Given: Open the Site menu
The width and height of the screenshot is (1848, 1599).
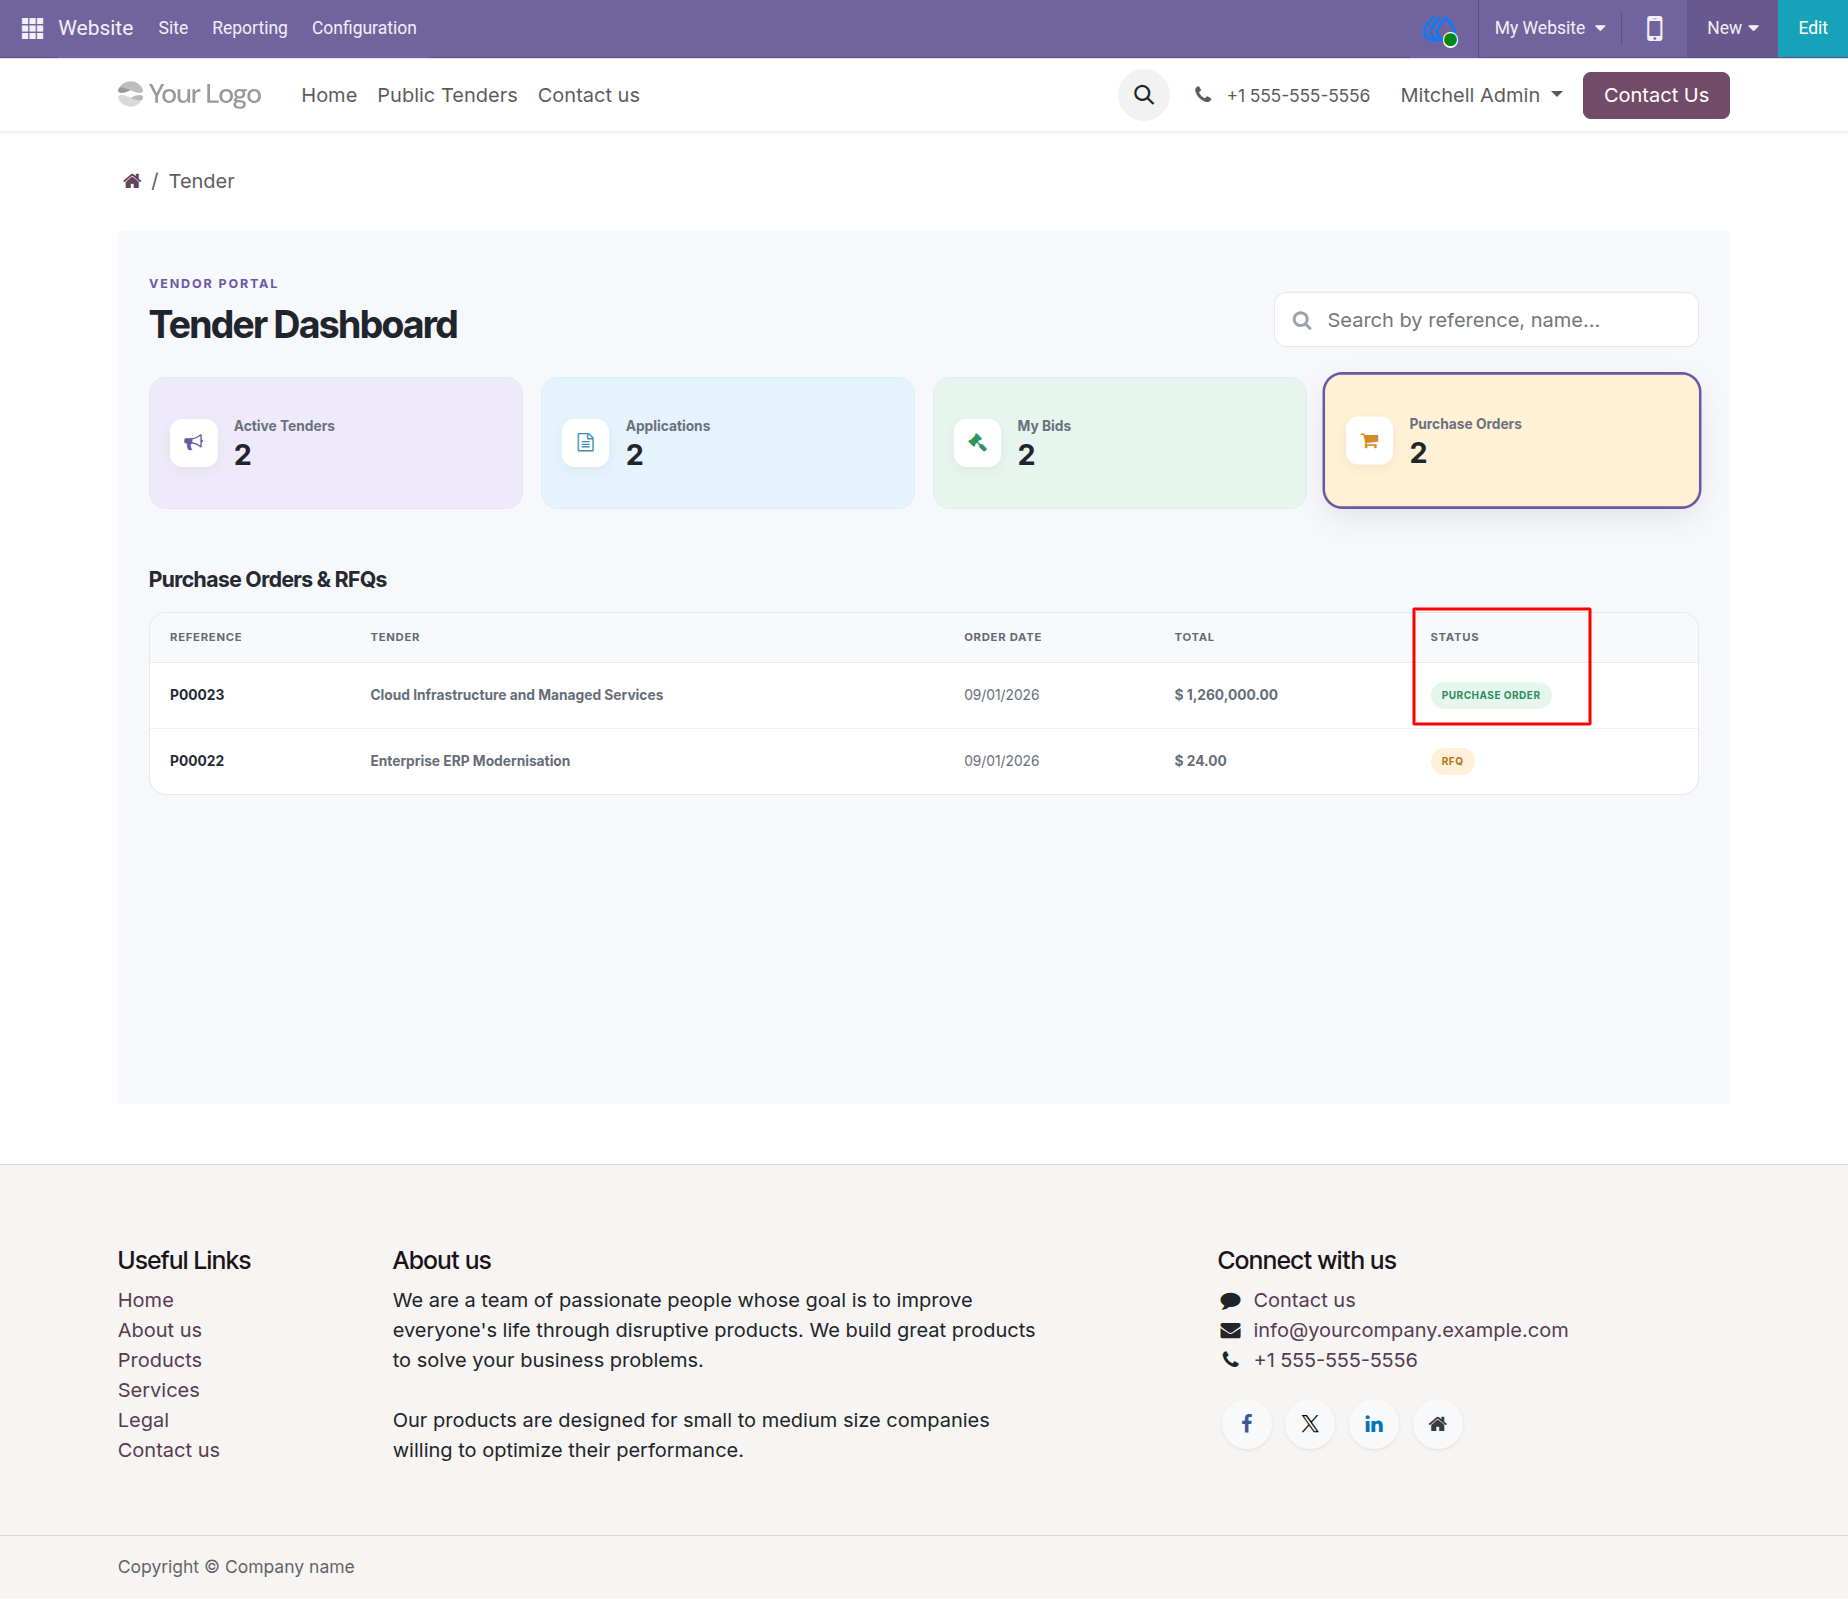Looking at the screenshot, I should pyautogui.click(x=173, y=28).
